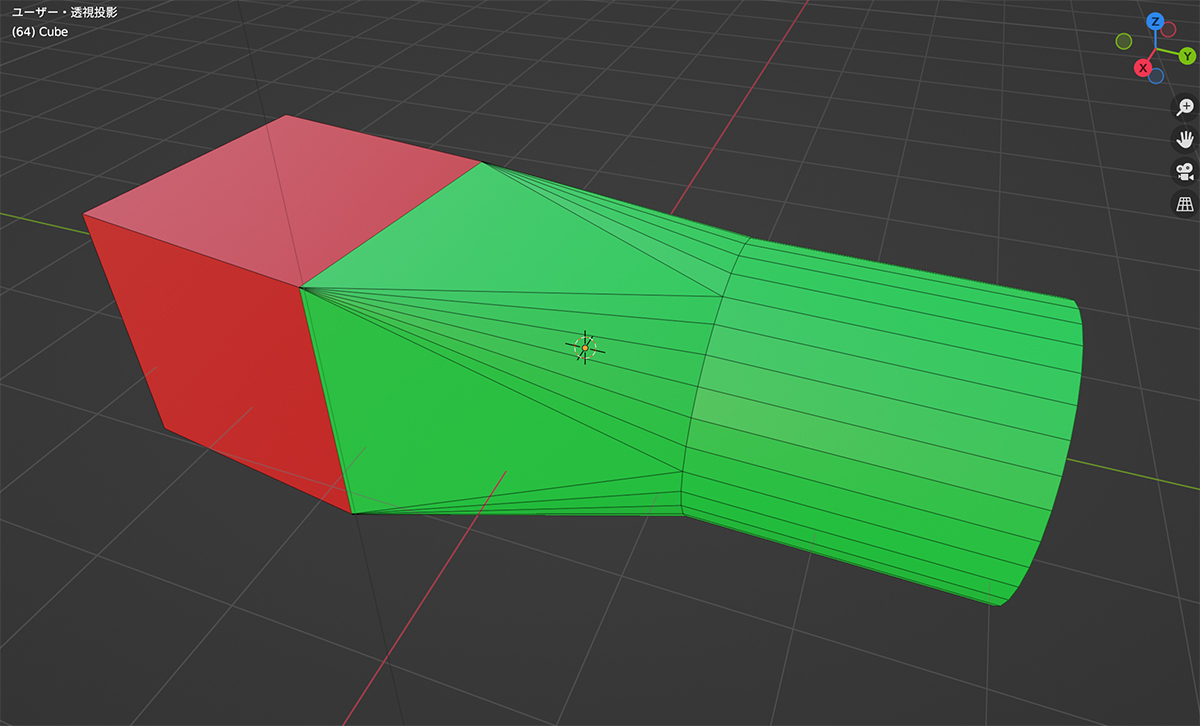Click the 3D cursor on the mesh

coord(585,347)
